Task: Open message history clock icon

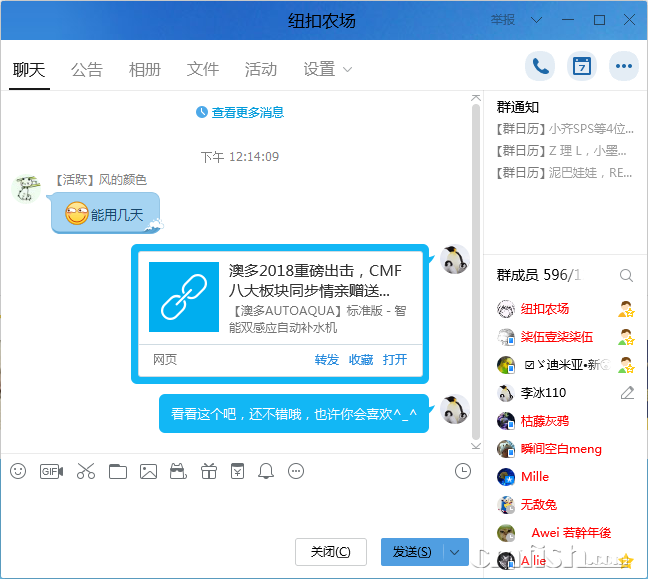Action: pos(462,471)
